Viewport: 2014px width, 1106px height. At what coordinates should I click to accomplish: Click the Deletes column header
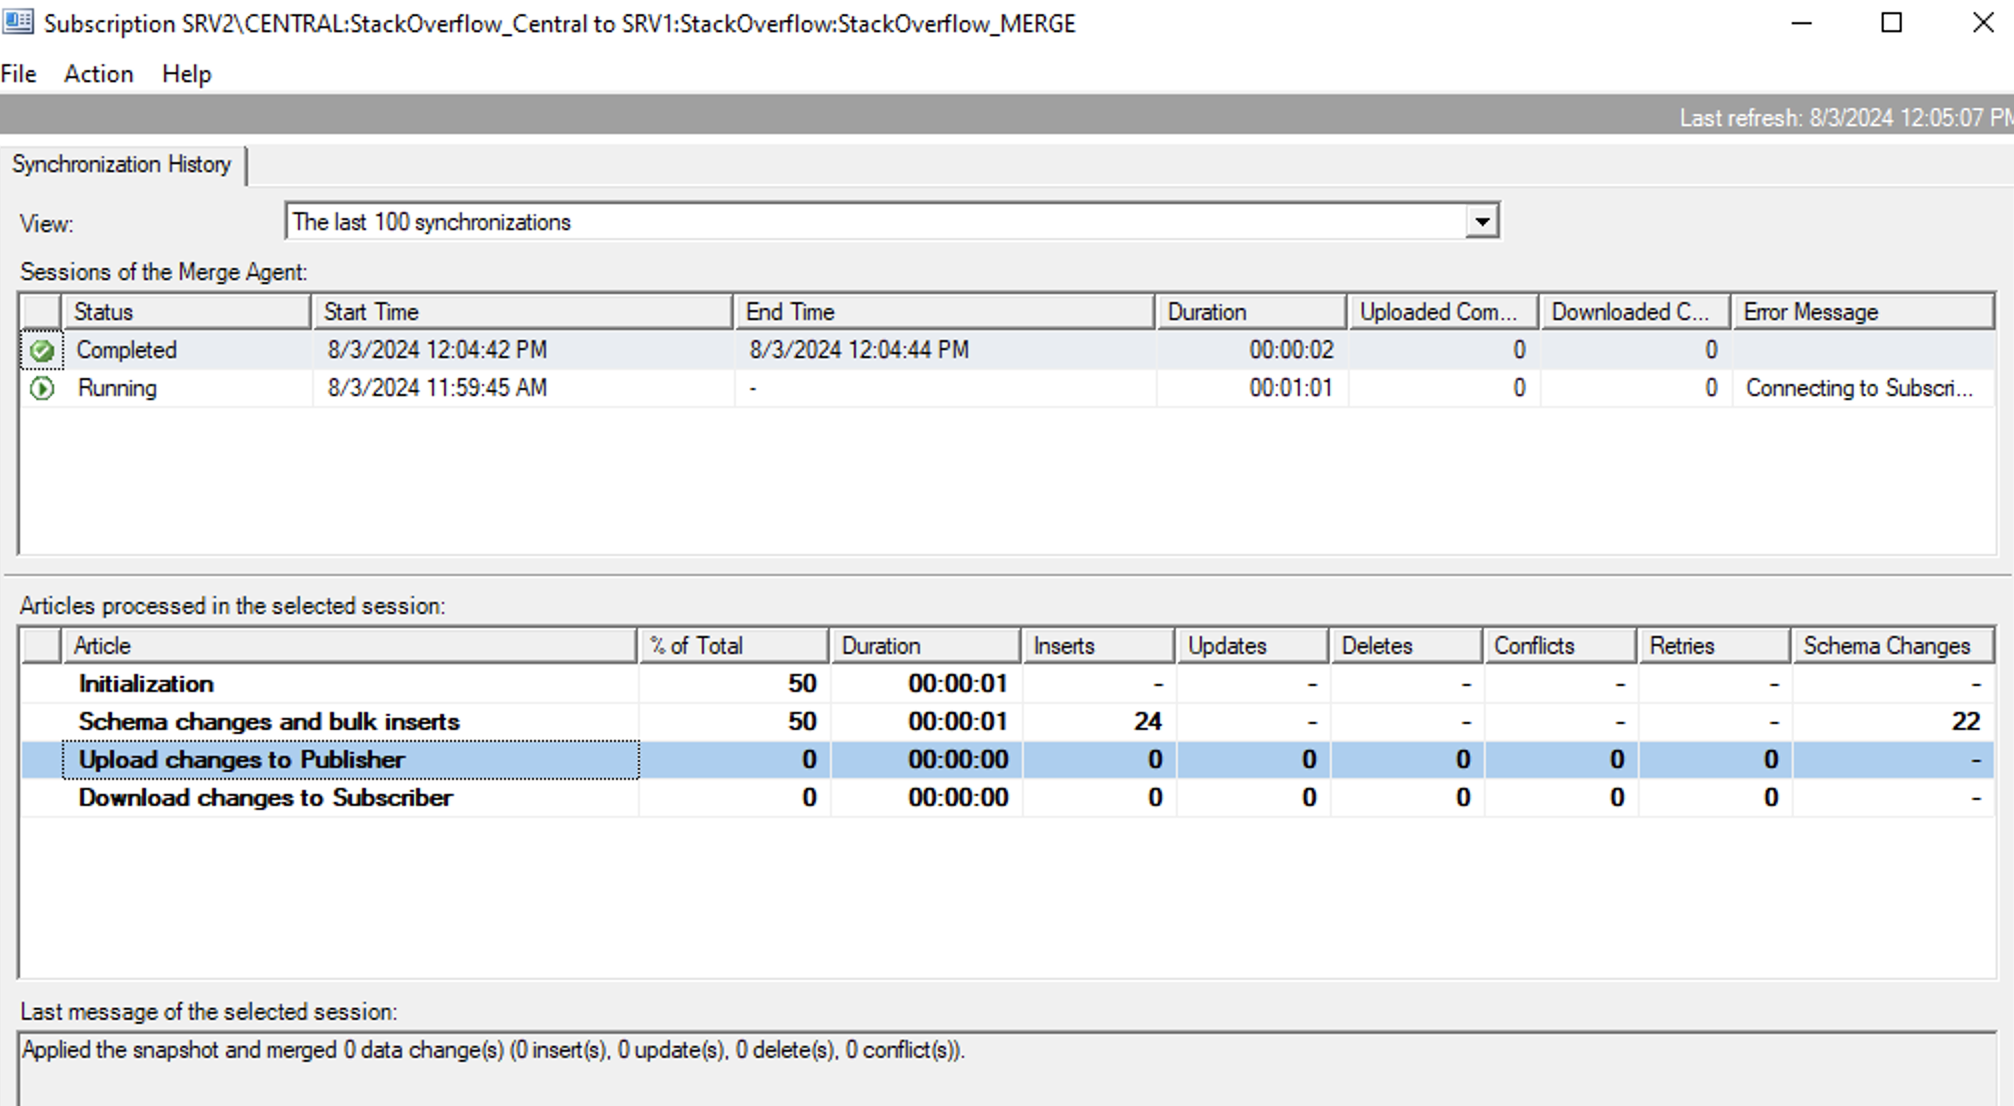[1406, 646]
